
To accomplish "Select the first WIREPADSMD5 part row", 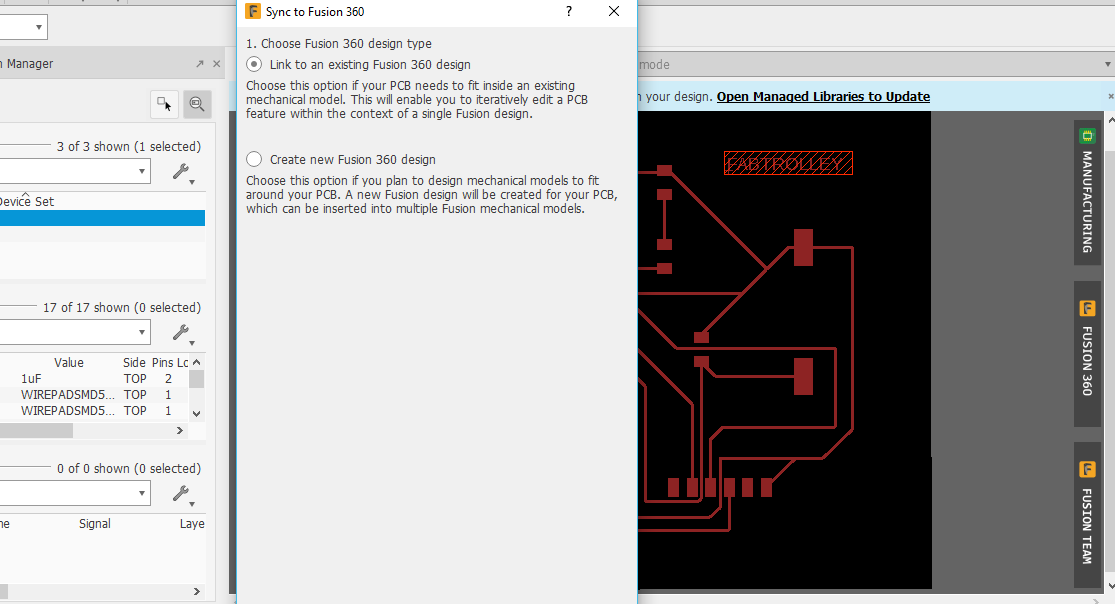I will [94, 395].
